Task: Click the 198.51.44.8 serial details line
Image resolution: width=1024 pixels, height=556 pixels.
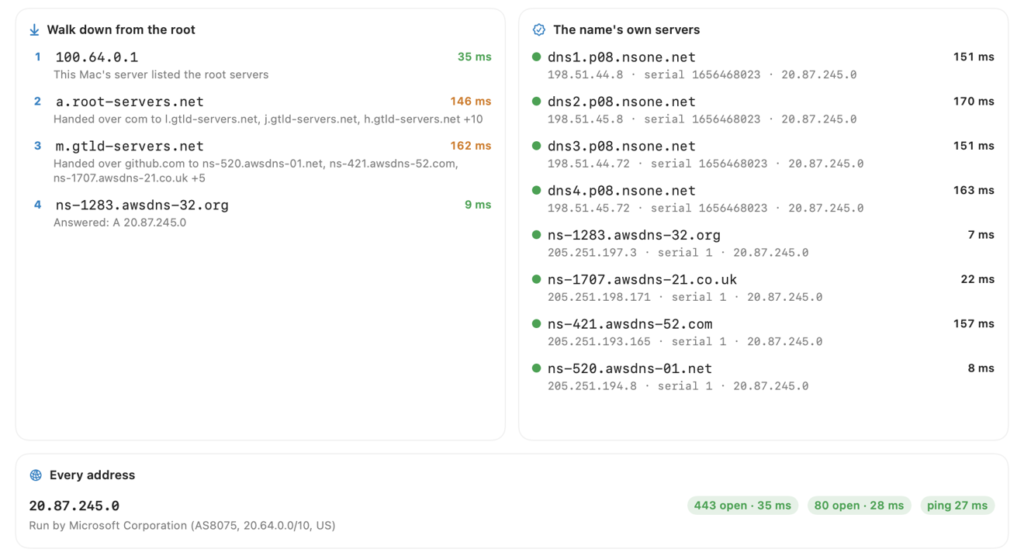Action: [x=702, y=74]
